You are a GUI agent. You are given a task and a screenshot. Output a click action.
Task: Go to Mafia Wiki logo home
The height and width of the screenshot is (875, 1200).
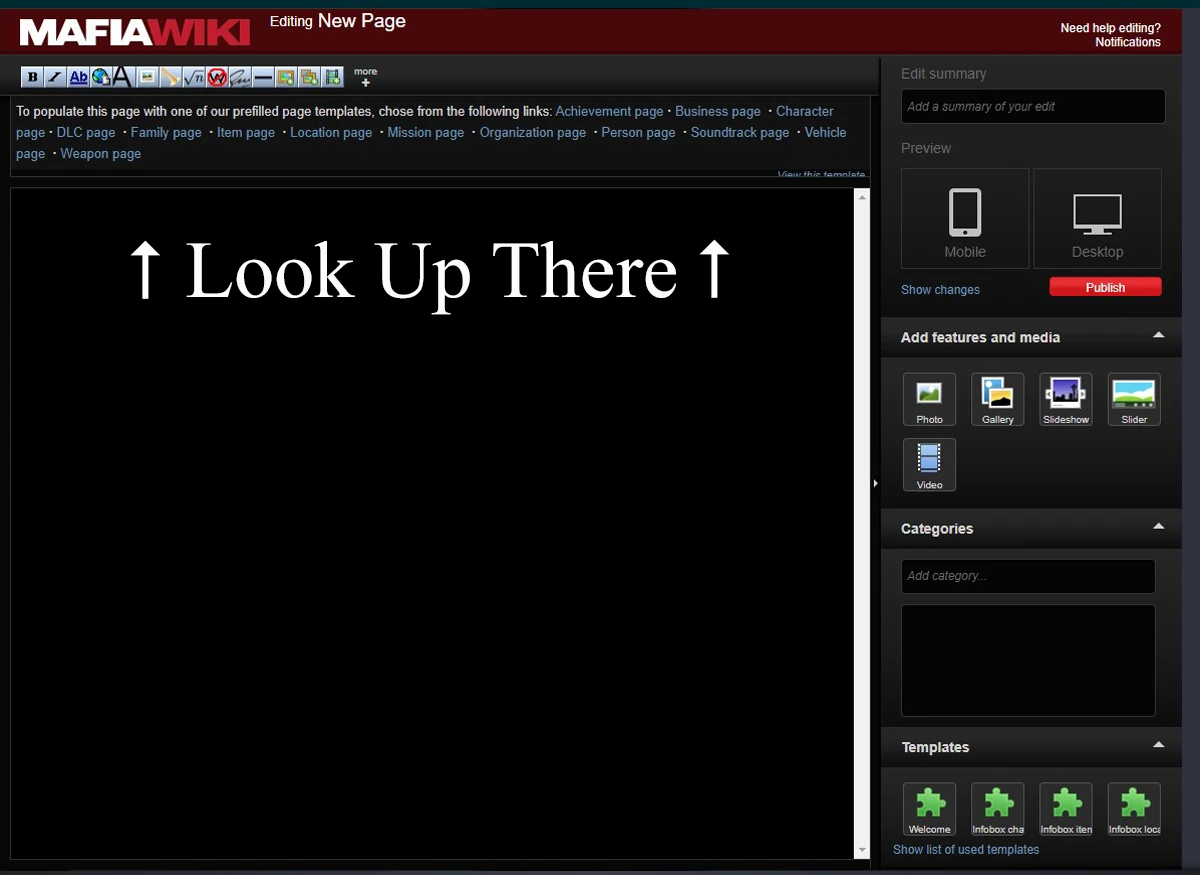(x=134, y=31)
